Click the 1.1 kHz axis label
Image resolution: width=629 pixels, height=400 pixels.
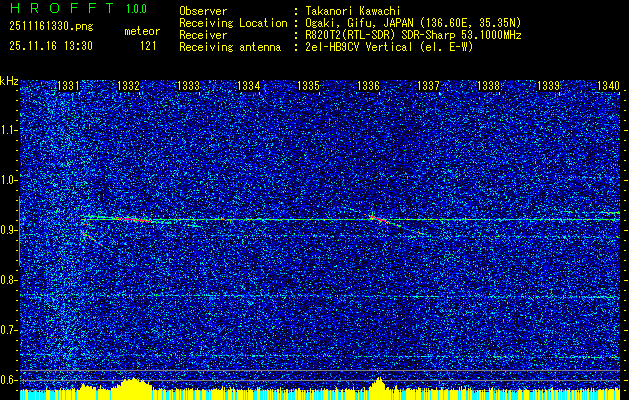coord(8,130)
